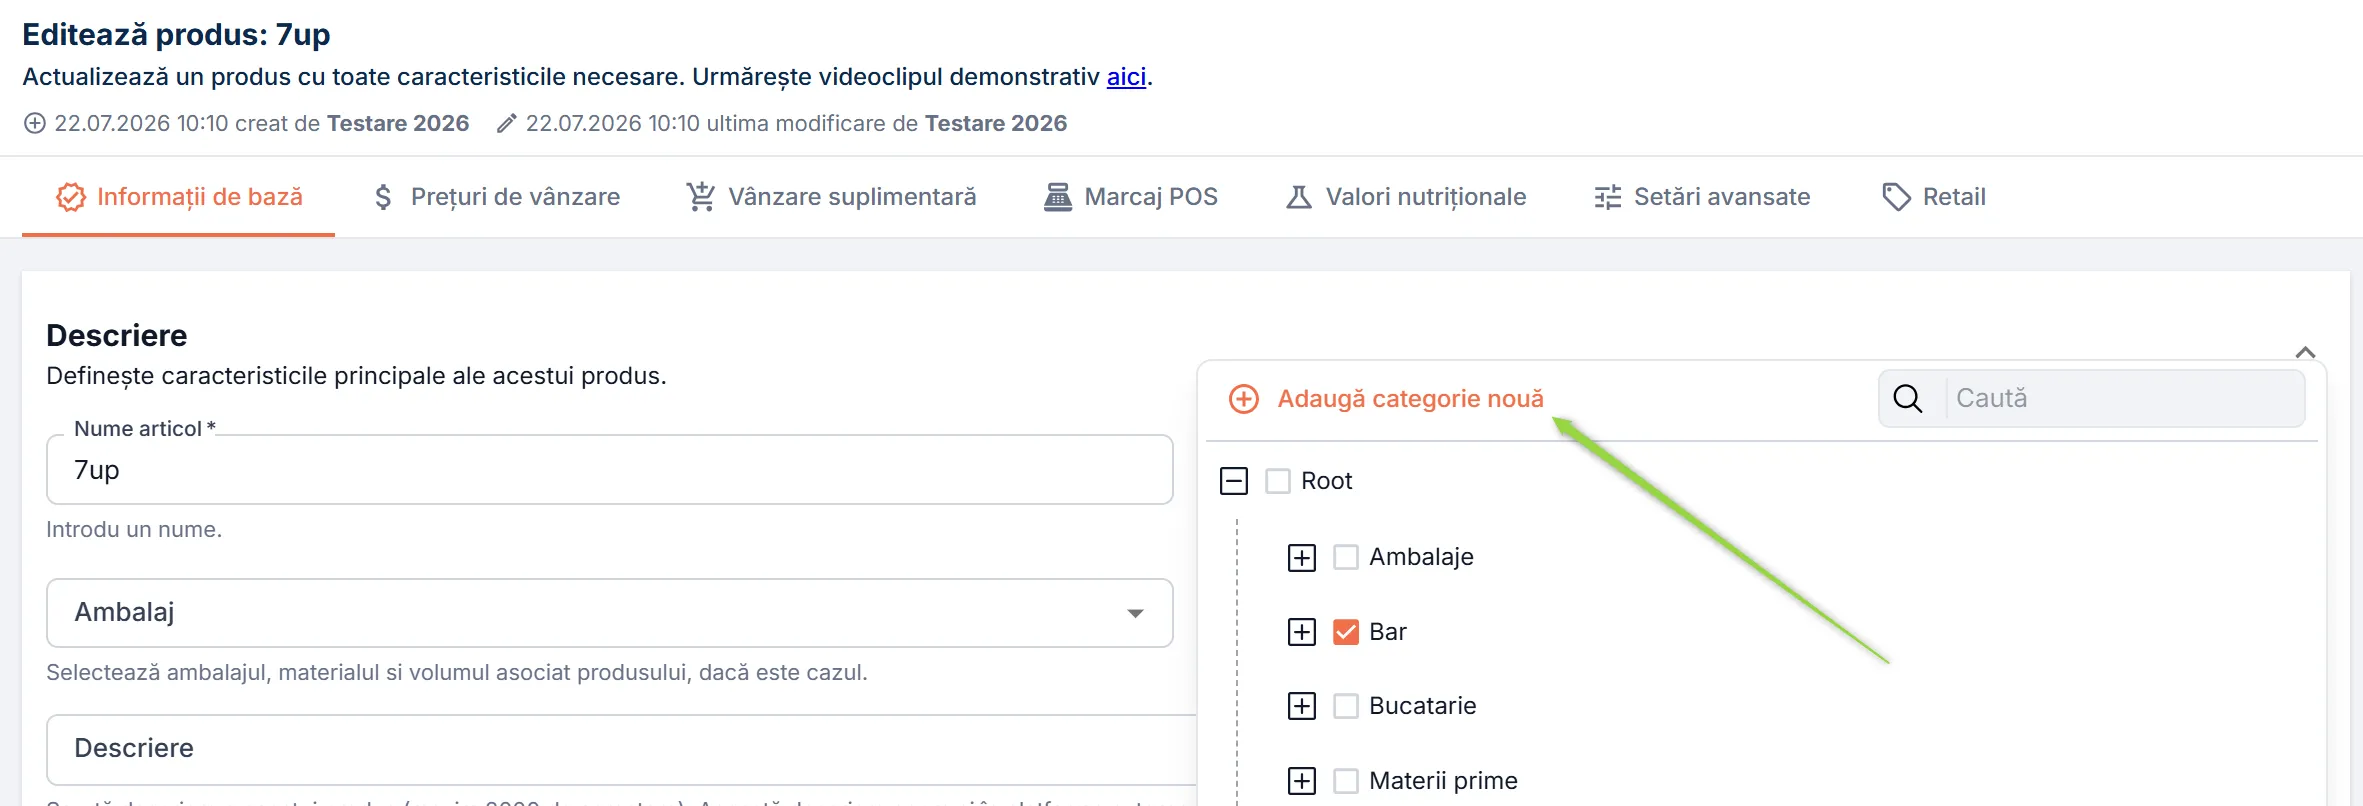Click the sliders icon for Setări avansate
Image resolution: width=2363 pixels, height=806 pixels.
click(1607, 197)
